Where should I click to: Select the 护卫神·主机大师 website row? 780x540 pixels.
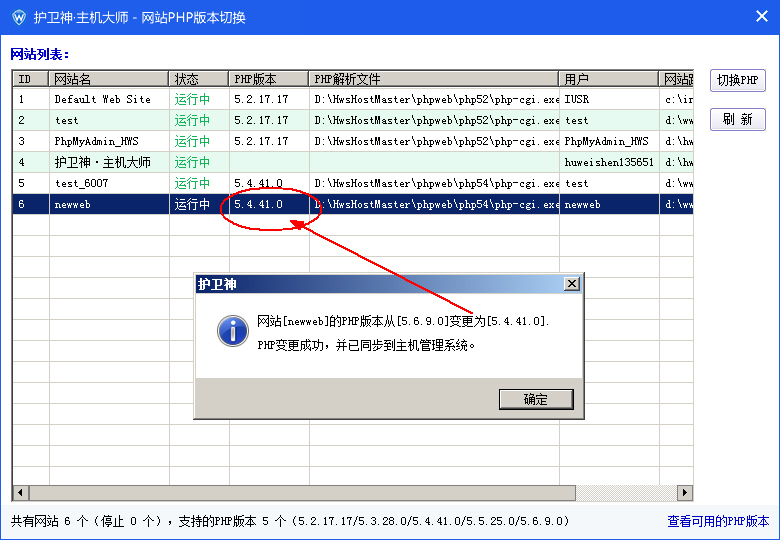[102, 162]
